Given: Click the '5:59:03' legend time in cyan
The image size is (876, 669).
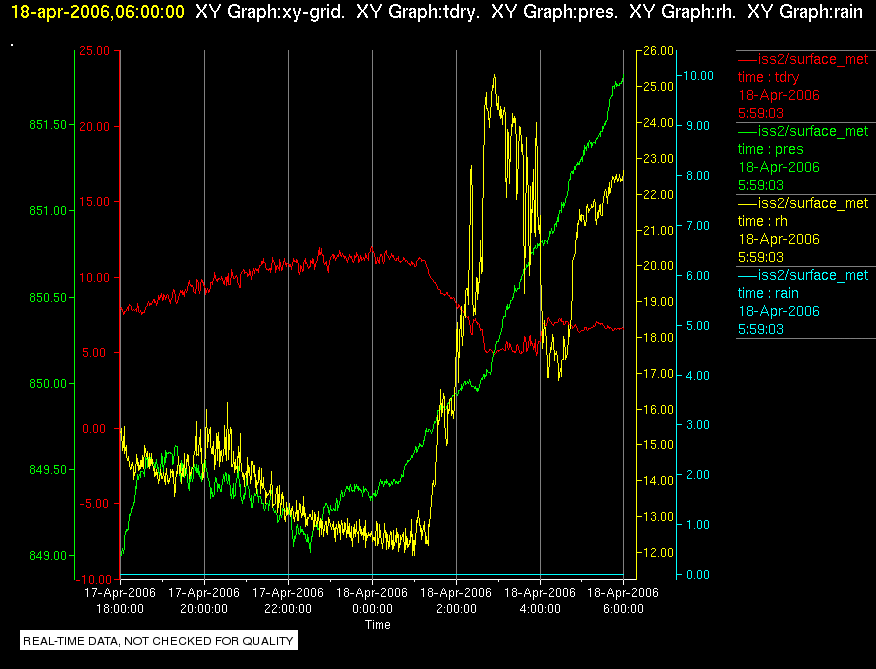Looking at the screenshot, I should pyautogui.click(x=761, y=329).
